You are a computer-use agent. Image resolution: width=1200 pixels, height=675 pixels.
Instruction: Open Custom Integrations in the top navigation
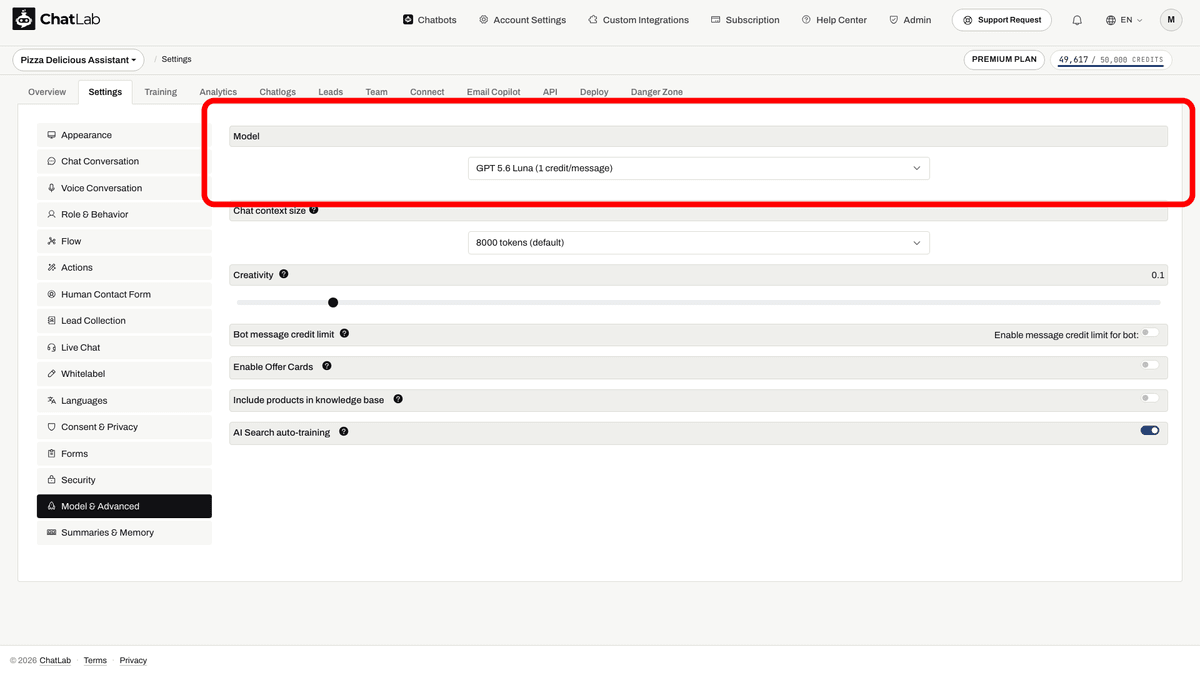click(638, 20)
